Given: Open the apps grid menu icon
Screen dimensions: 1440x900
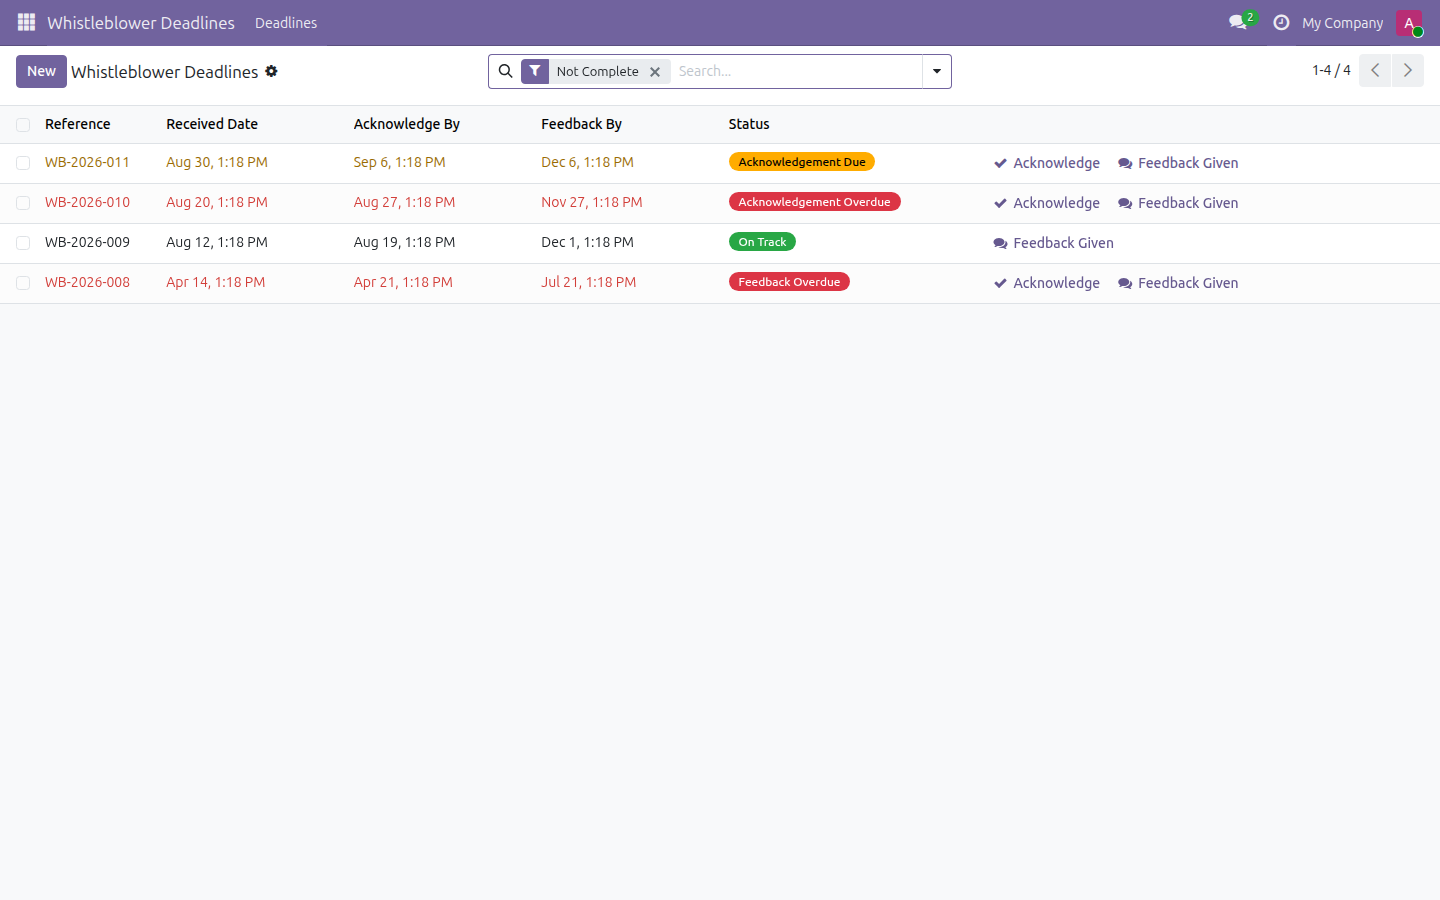Looking at the screenshot, I should coord(26,22).
